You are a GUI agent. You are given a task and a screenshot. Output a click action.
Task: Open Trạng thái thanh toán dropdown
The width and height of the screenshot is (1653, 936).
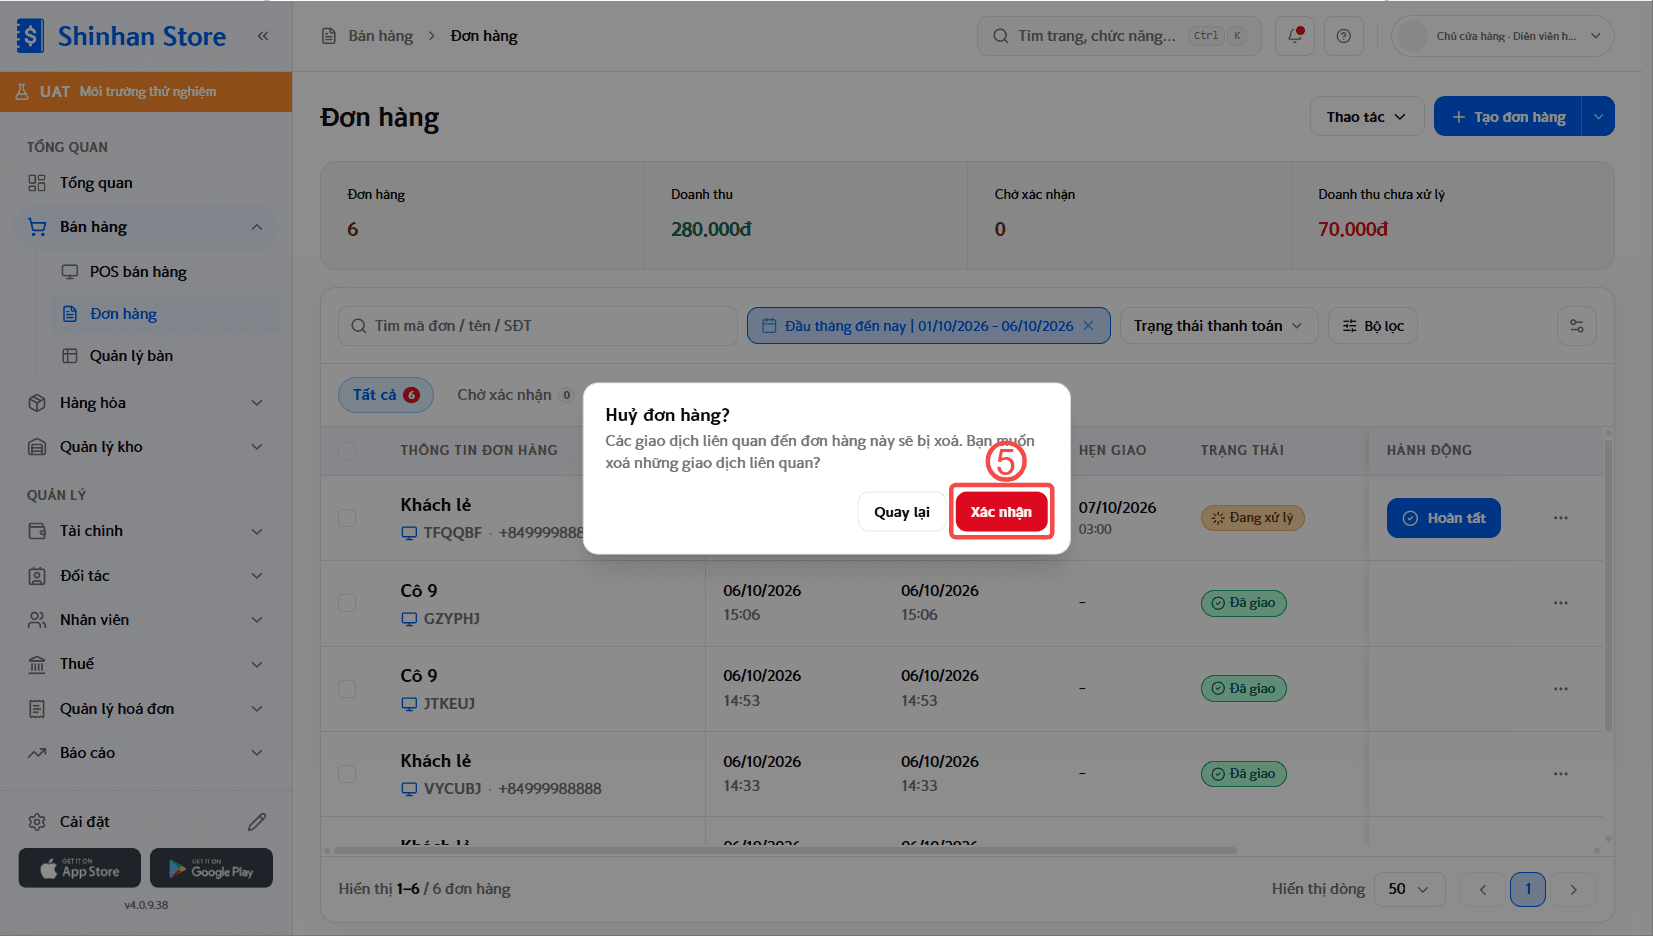[1219, 326]
